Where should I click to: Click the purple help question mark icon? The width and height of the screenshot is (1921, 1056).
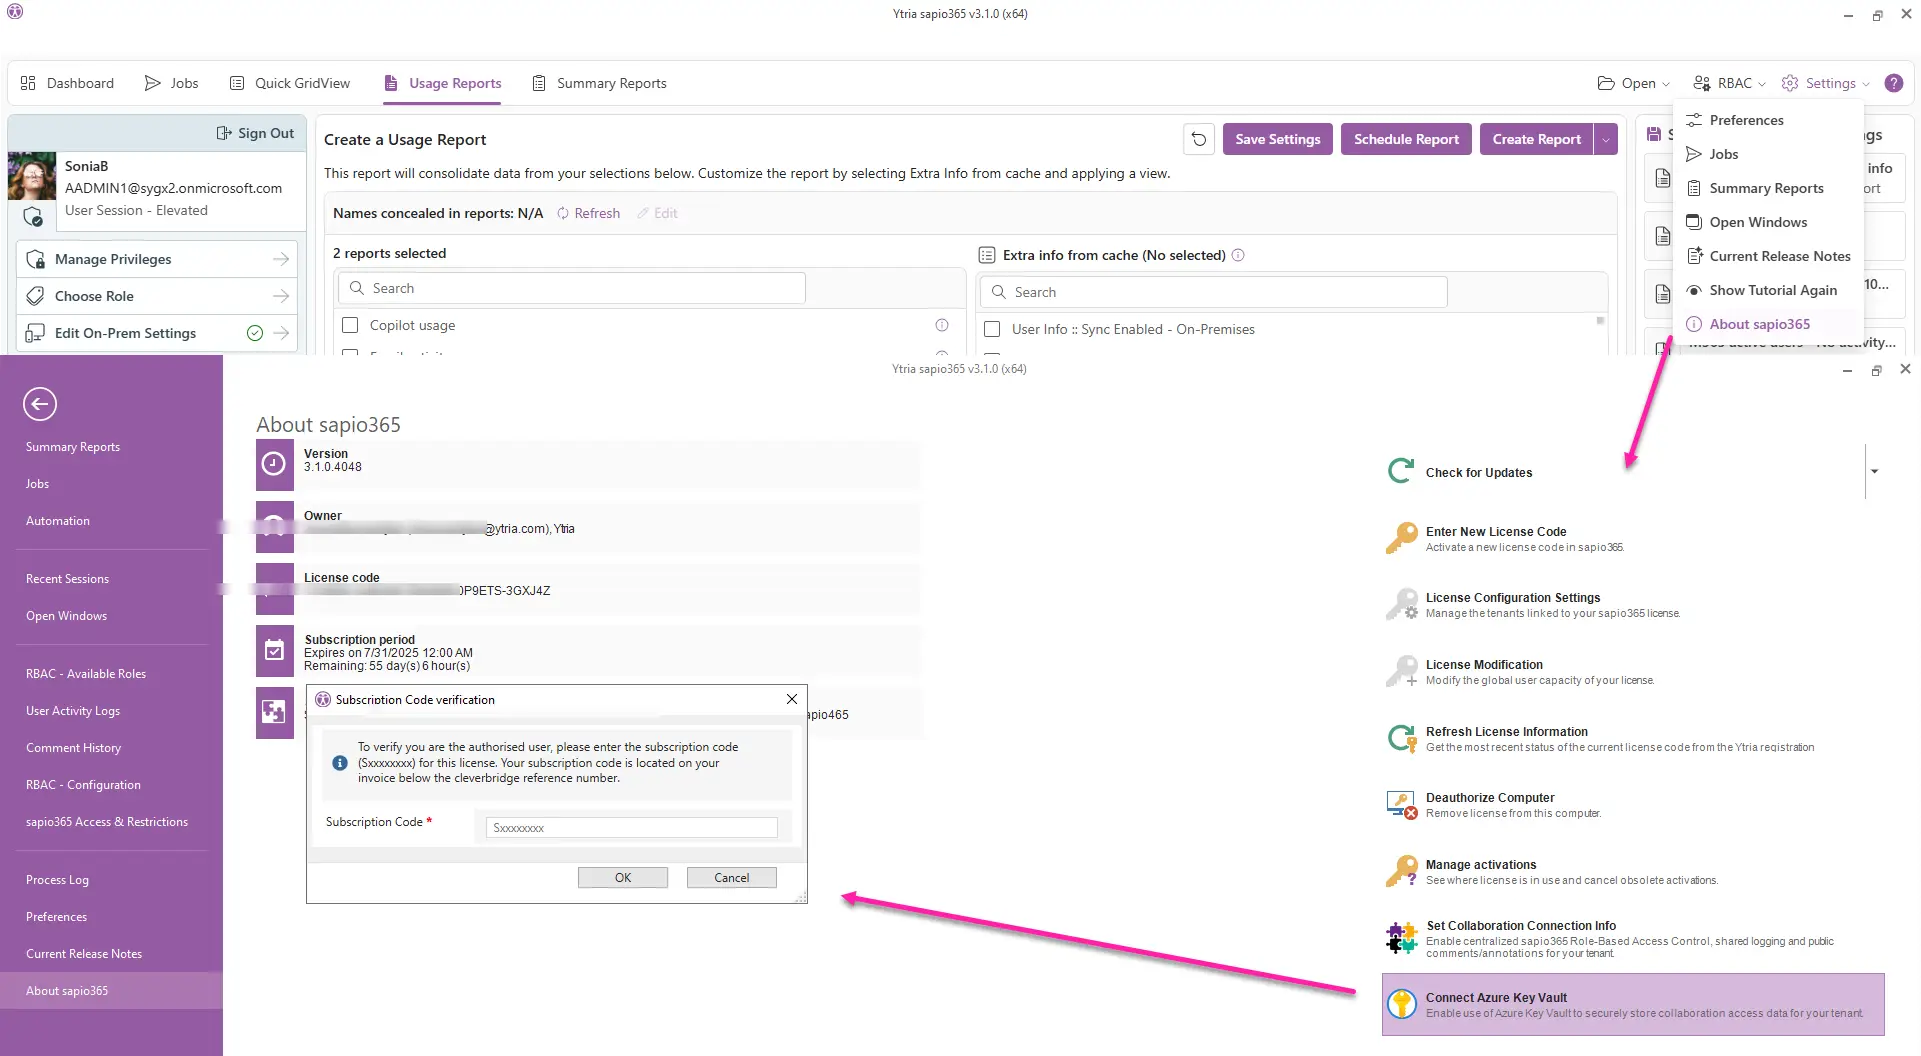point(1894,83)
